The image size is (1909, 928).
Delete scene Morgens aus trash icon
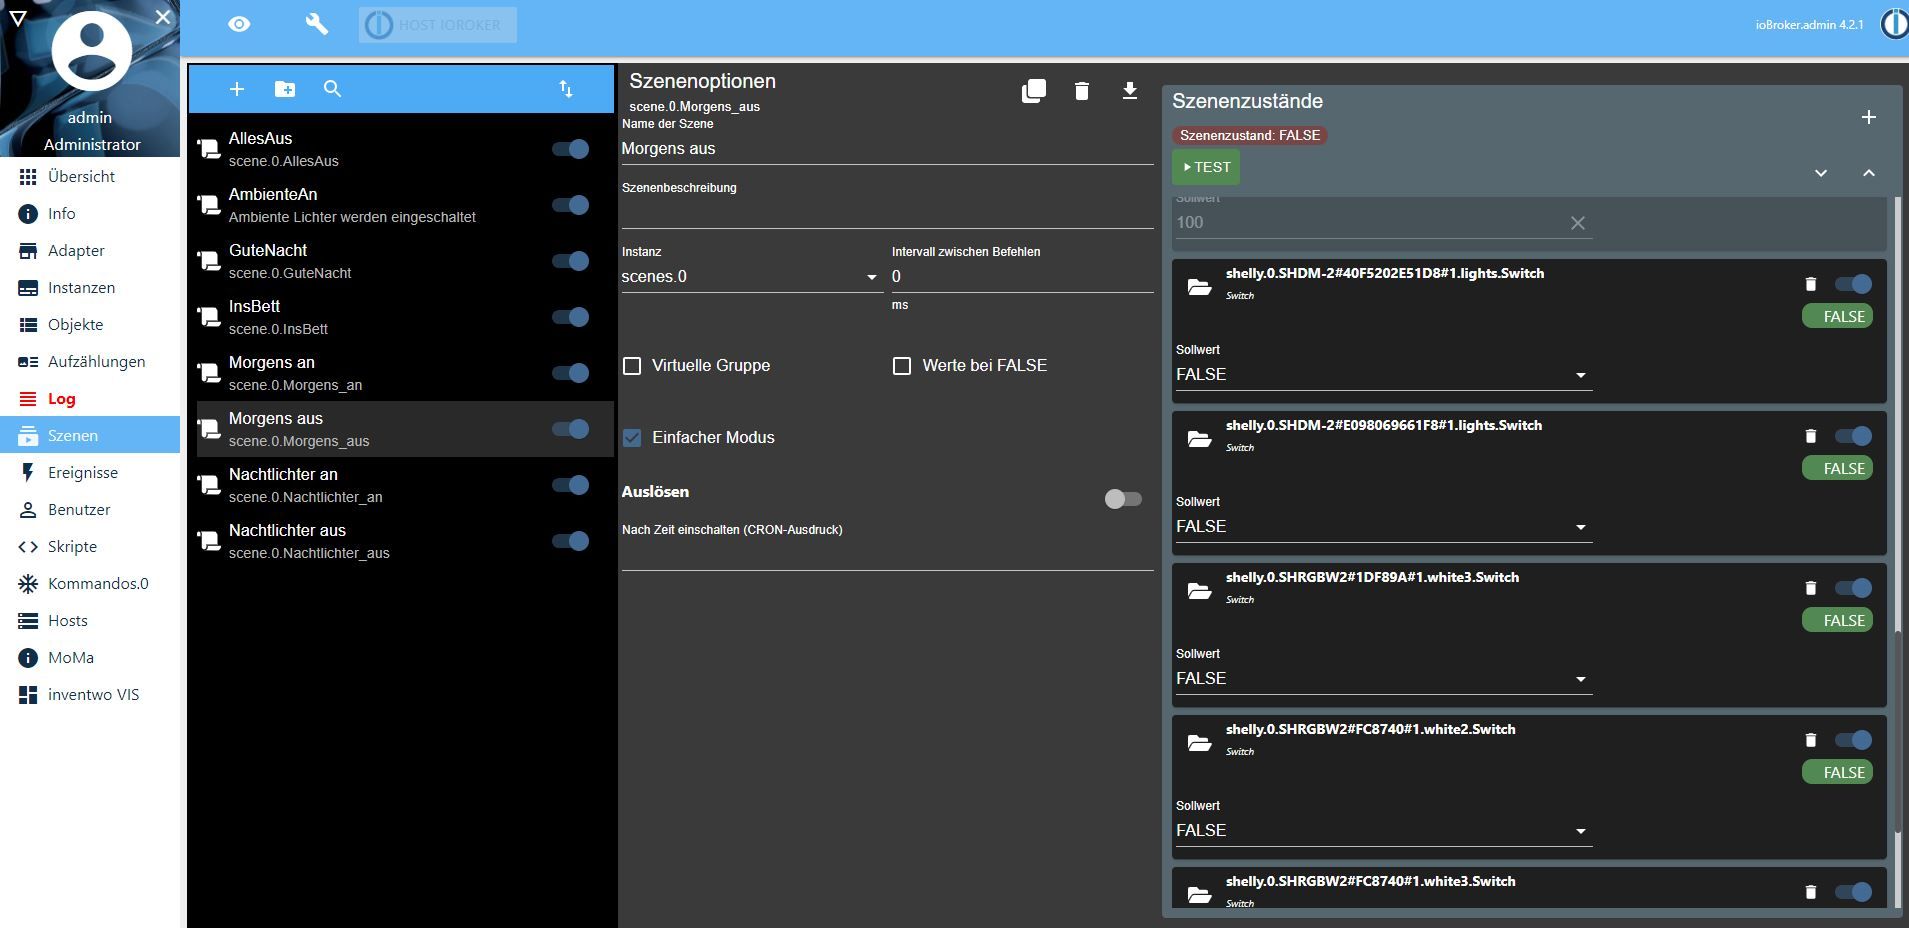pyautogui.click(x=1082, y=91)
